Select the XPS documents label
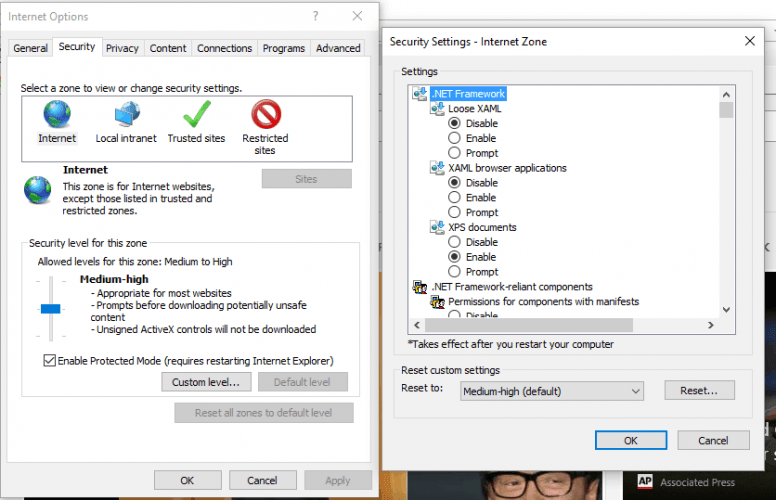 point(482,227)
